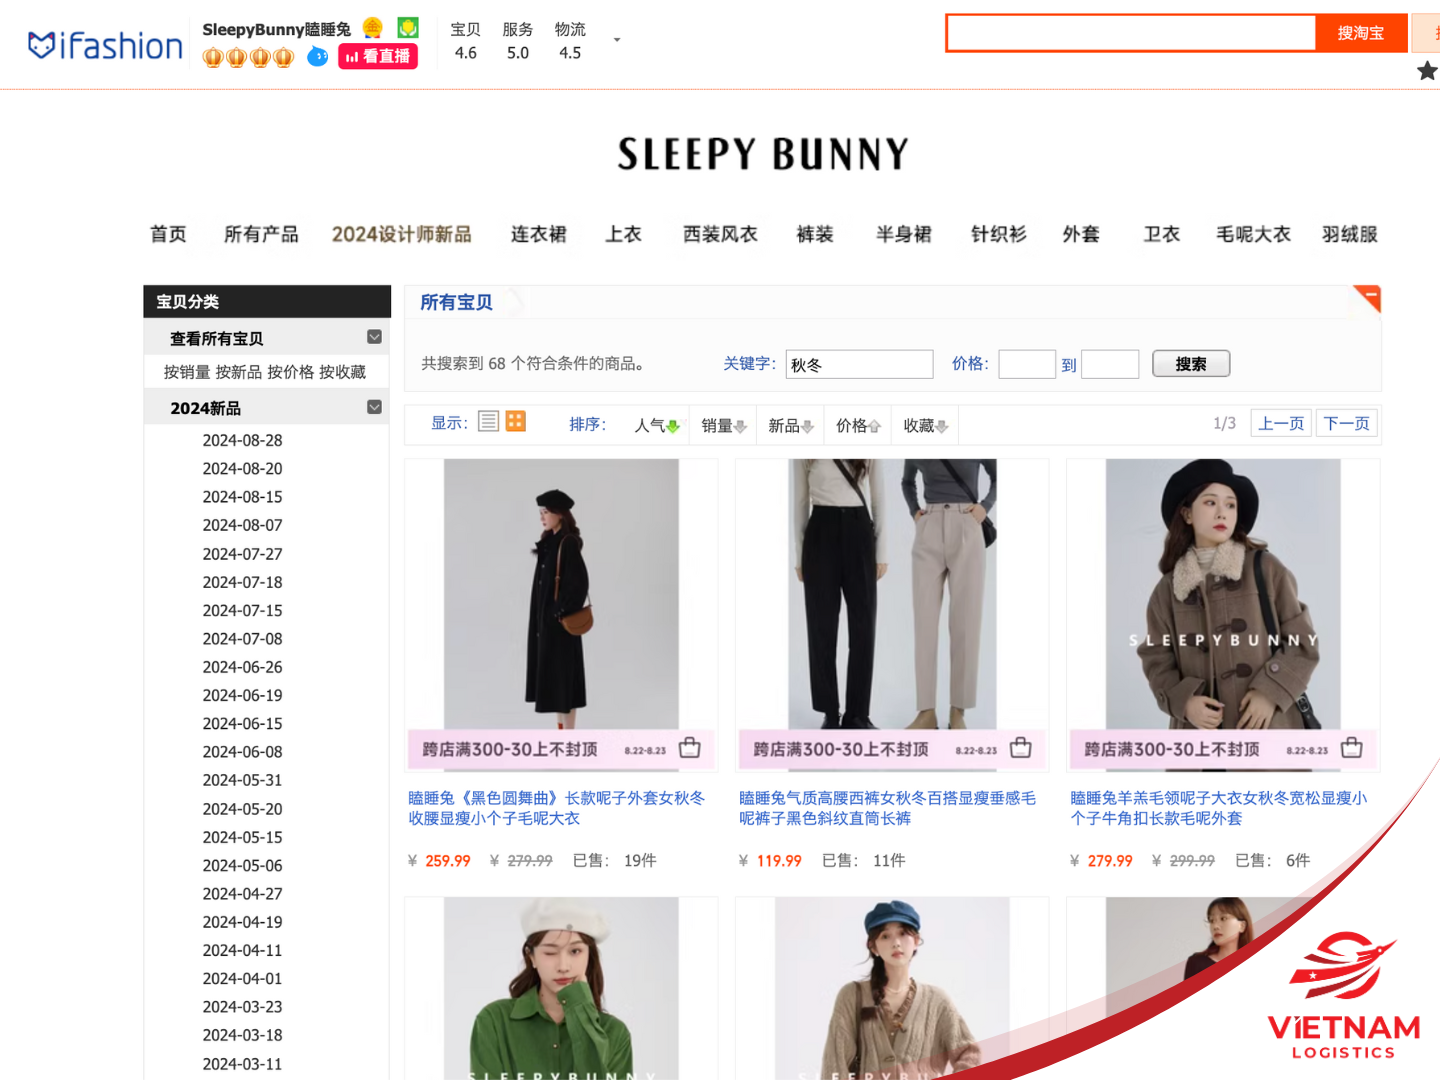Click the minimum price input field
The width and height of the screenshot is (1440, 1080).
[1027, 364]
